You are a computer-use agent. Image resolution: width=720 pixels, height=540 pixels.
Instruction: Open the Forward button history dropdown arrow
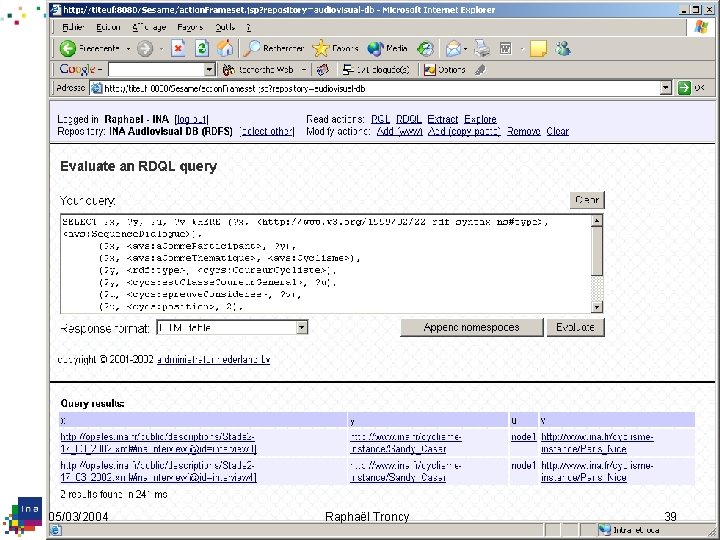pos(161,49)
